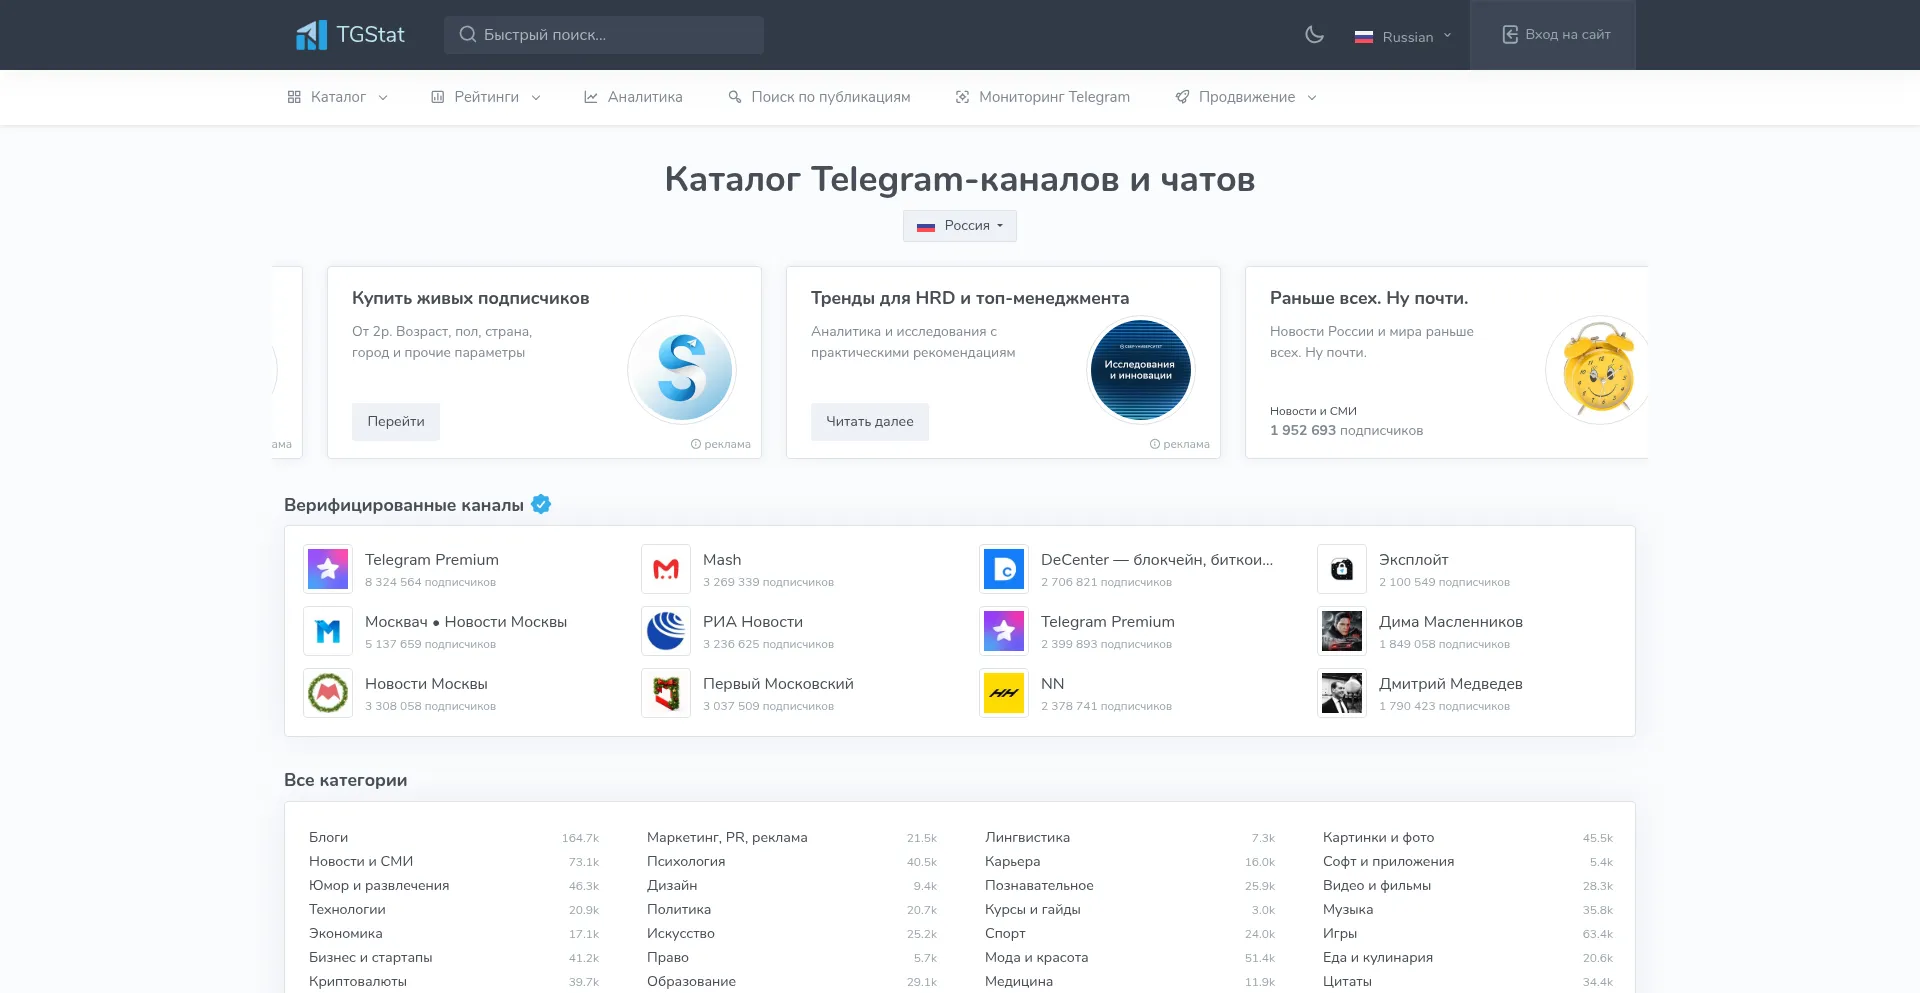Expand the Рейтинги dropdown menu

(x=486, y=97)
